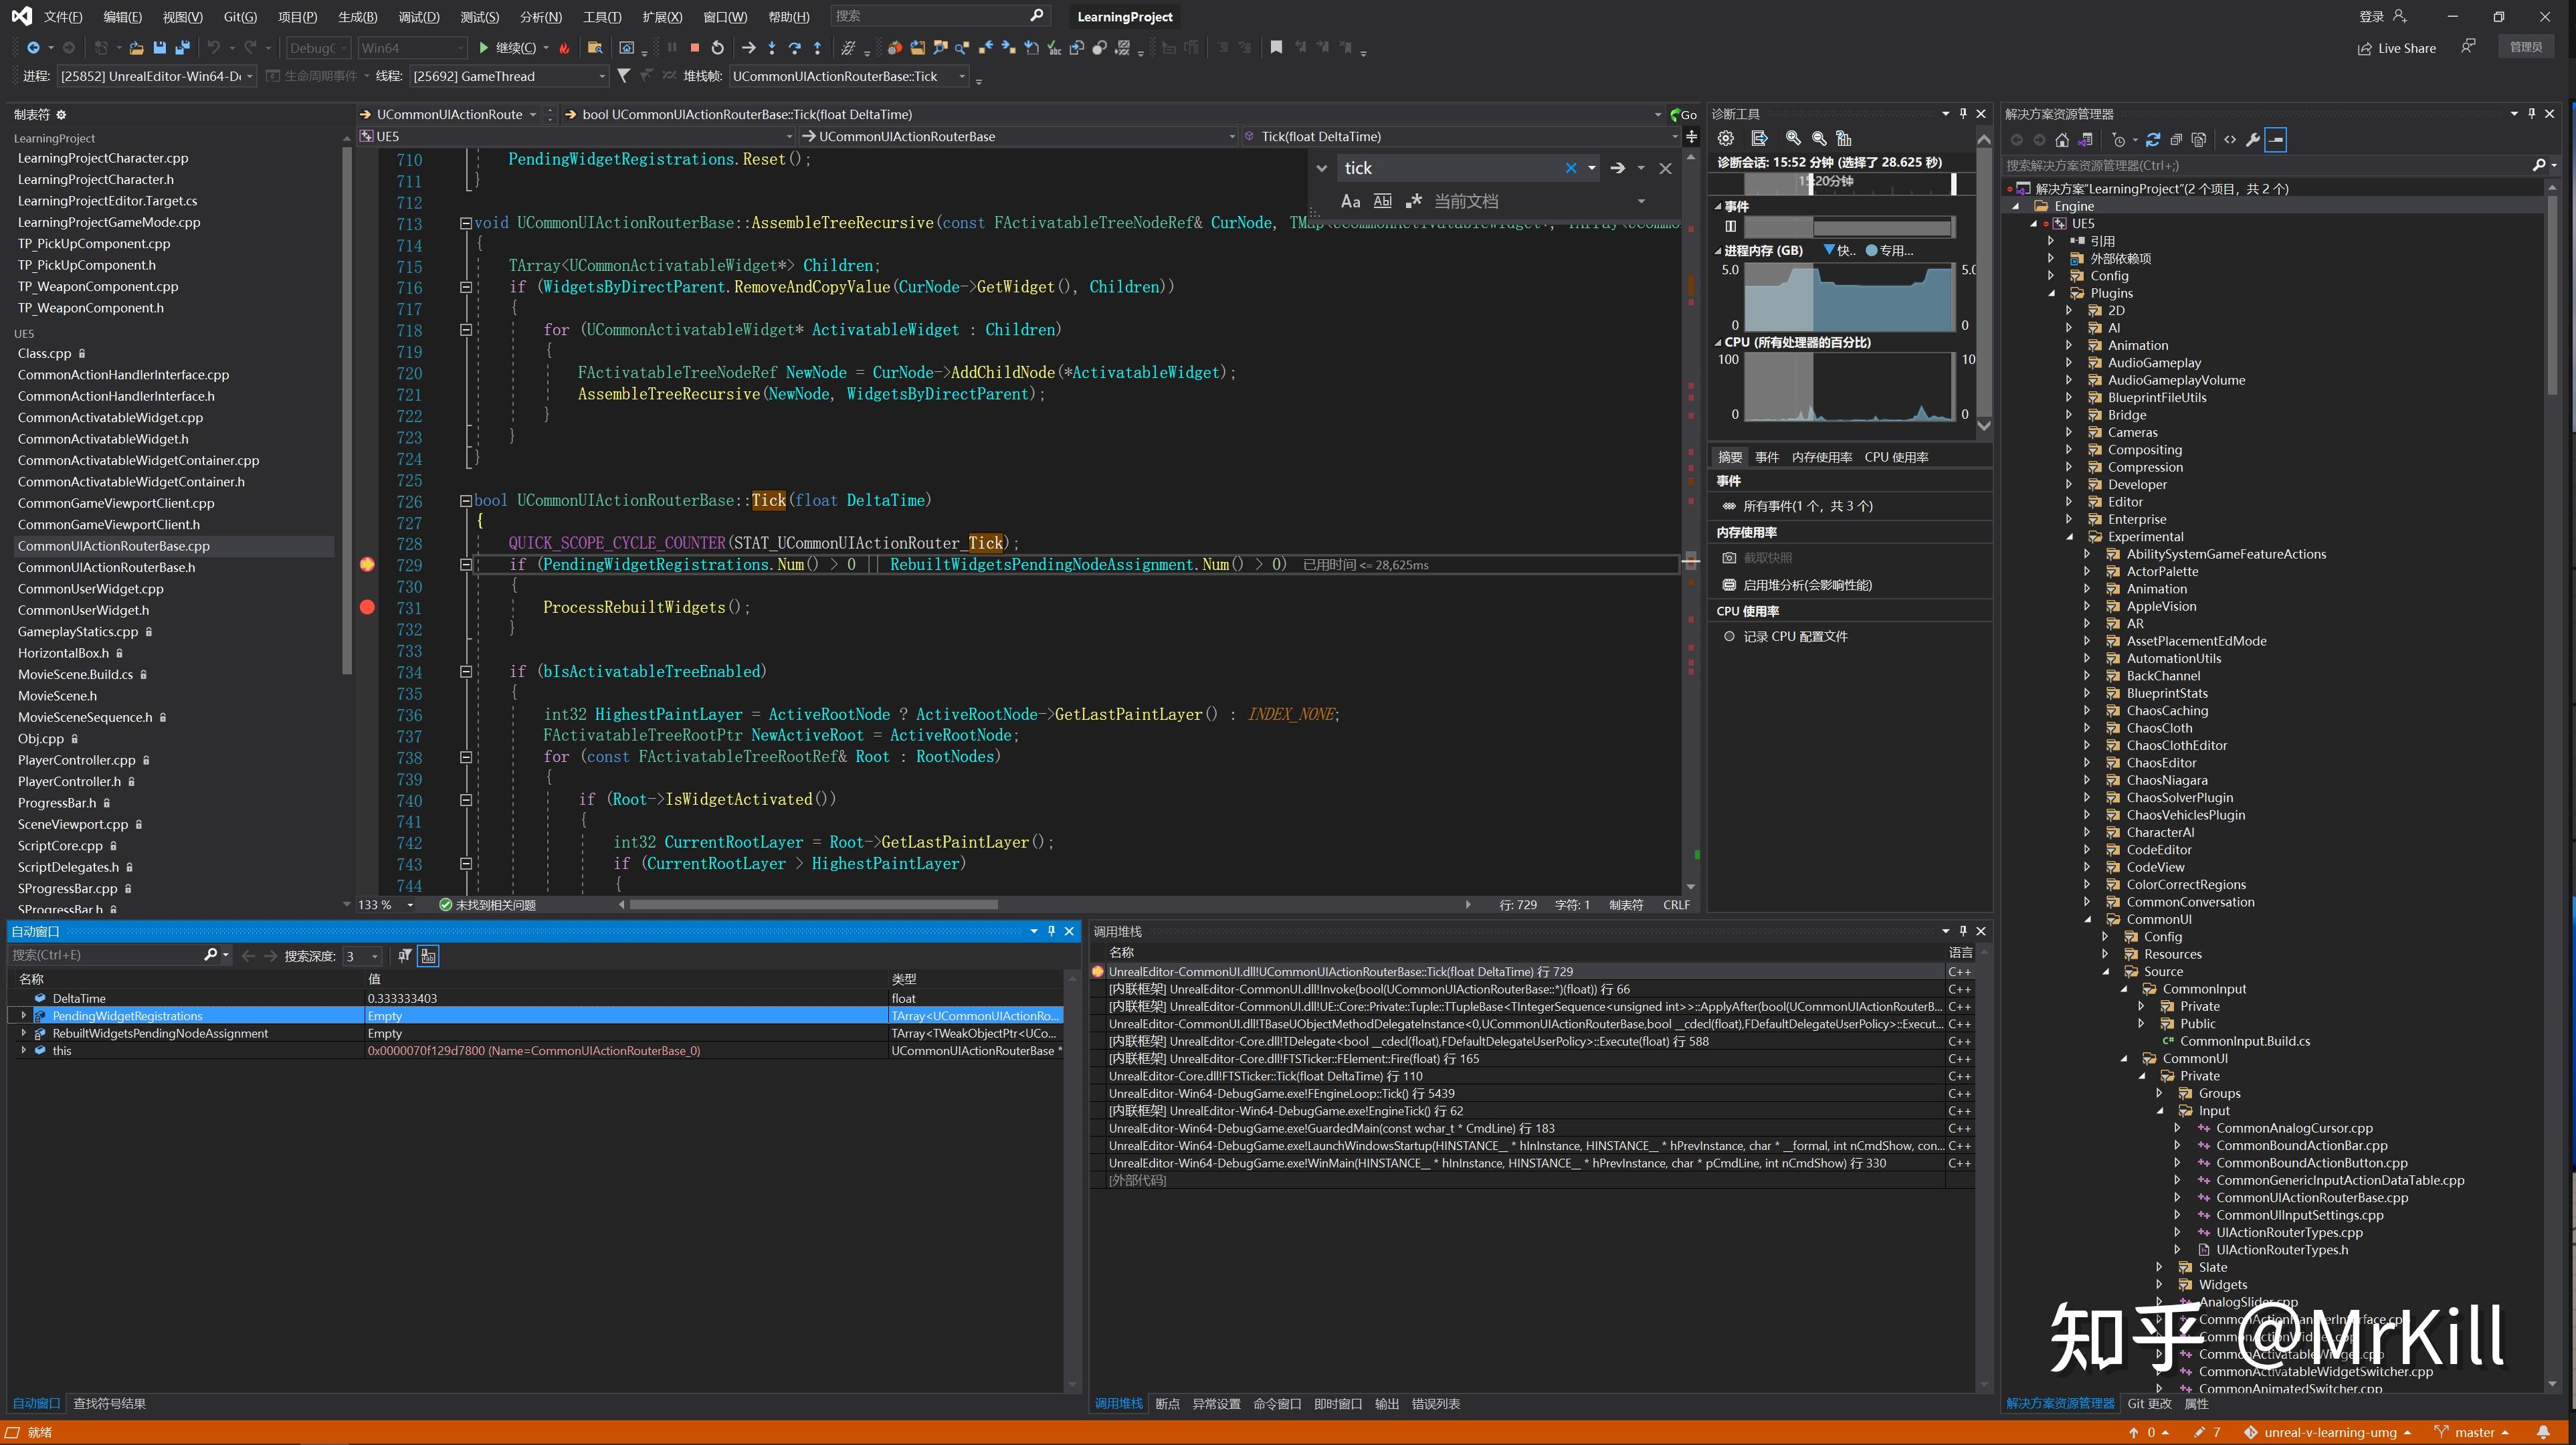Toggle Match Whole Word in find panel
The image size is (2576, 1445).
tap(1382, 201)
